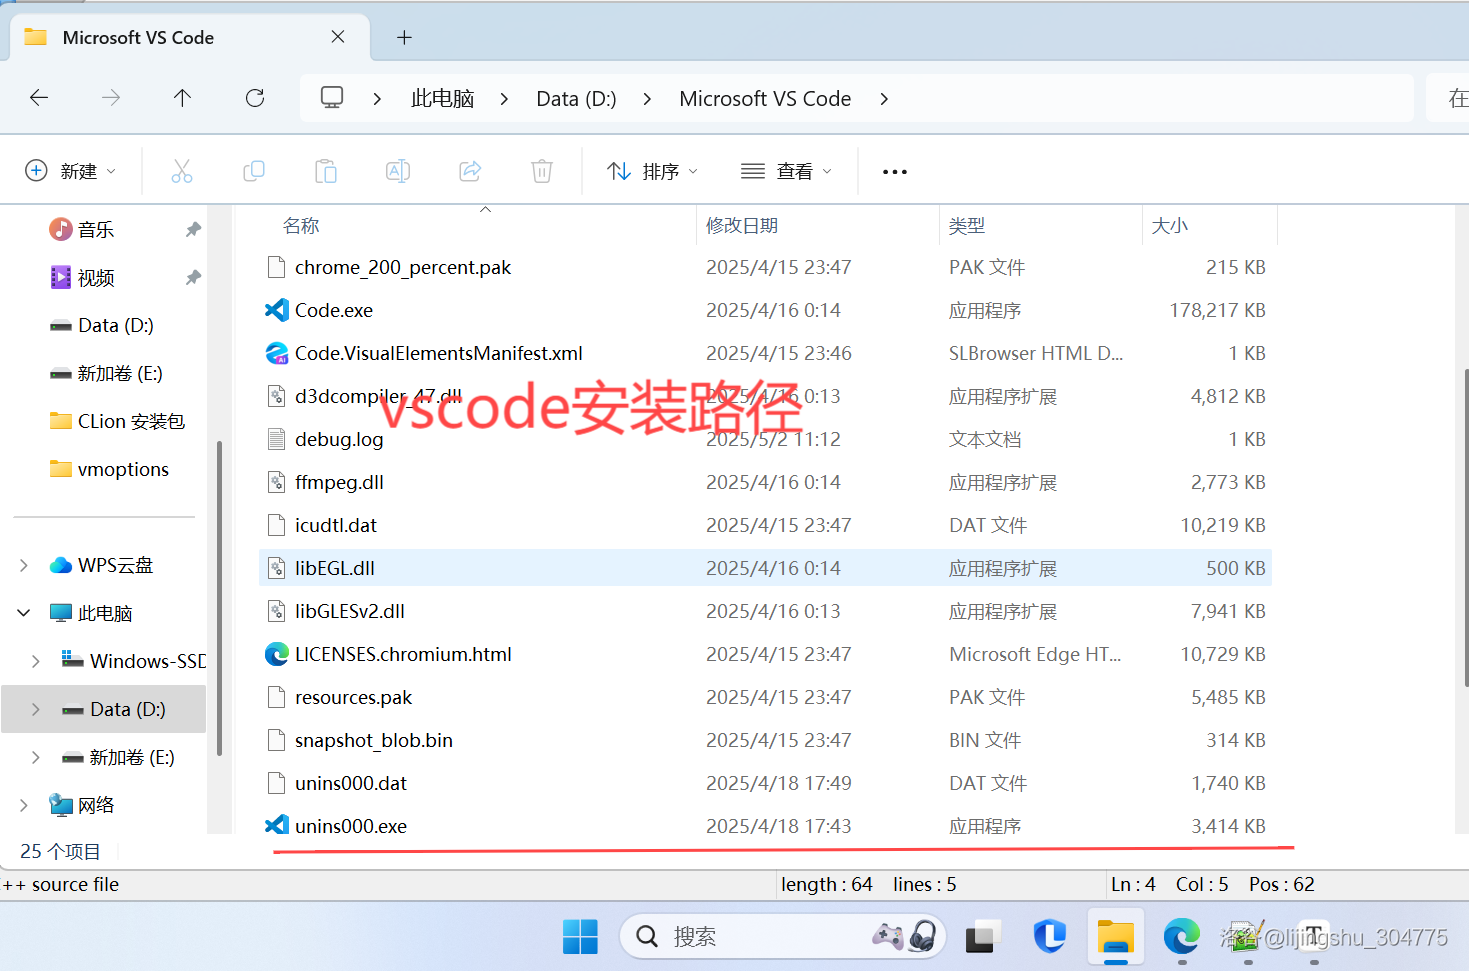This screenshot has width=1469, height=971.
Task: Go forward with the right arrow
Action: pos(111,98)
